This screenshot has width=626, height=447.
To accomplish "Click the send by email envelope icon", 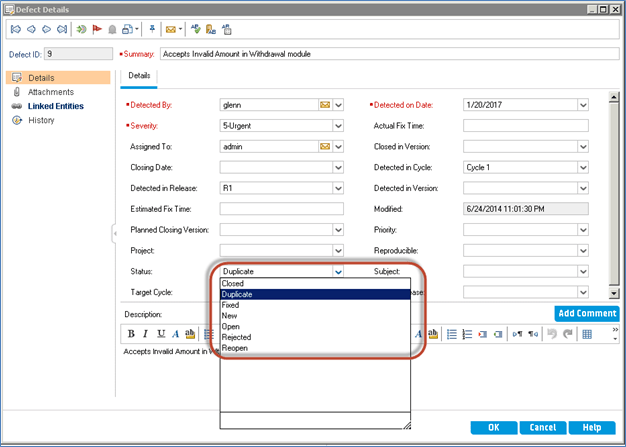I will point(171,29).
